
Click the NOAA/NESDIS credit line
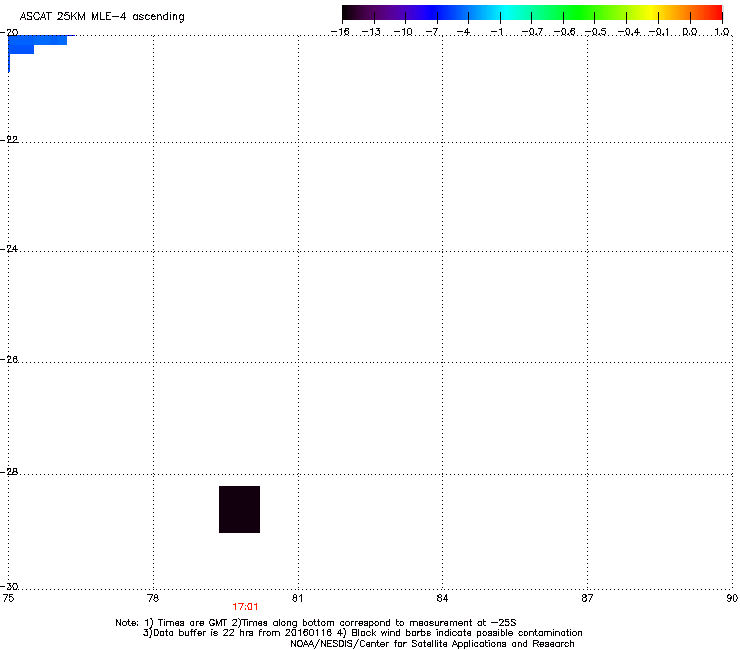point(432,644)
